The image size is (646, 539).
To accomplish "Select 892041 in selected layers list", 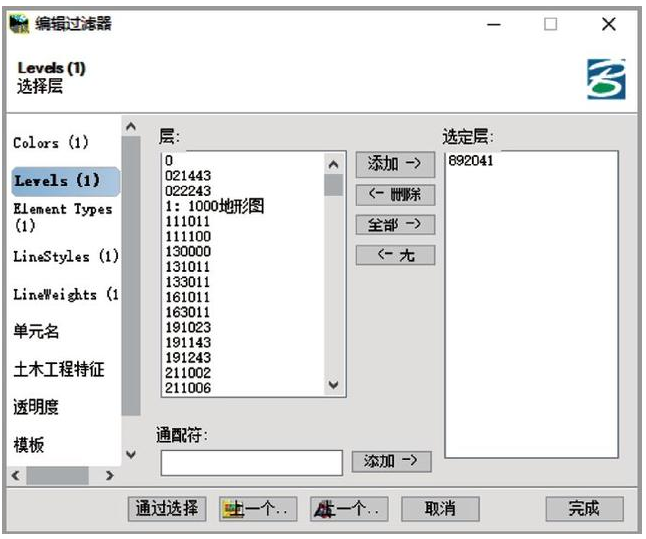I will click(471, 160).
